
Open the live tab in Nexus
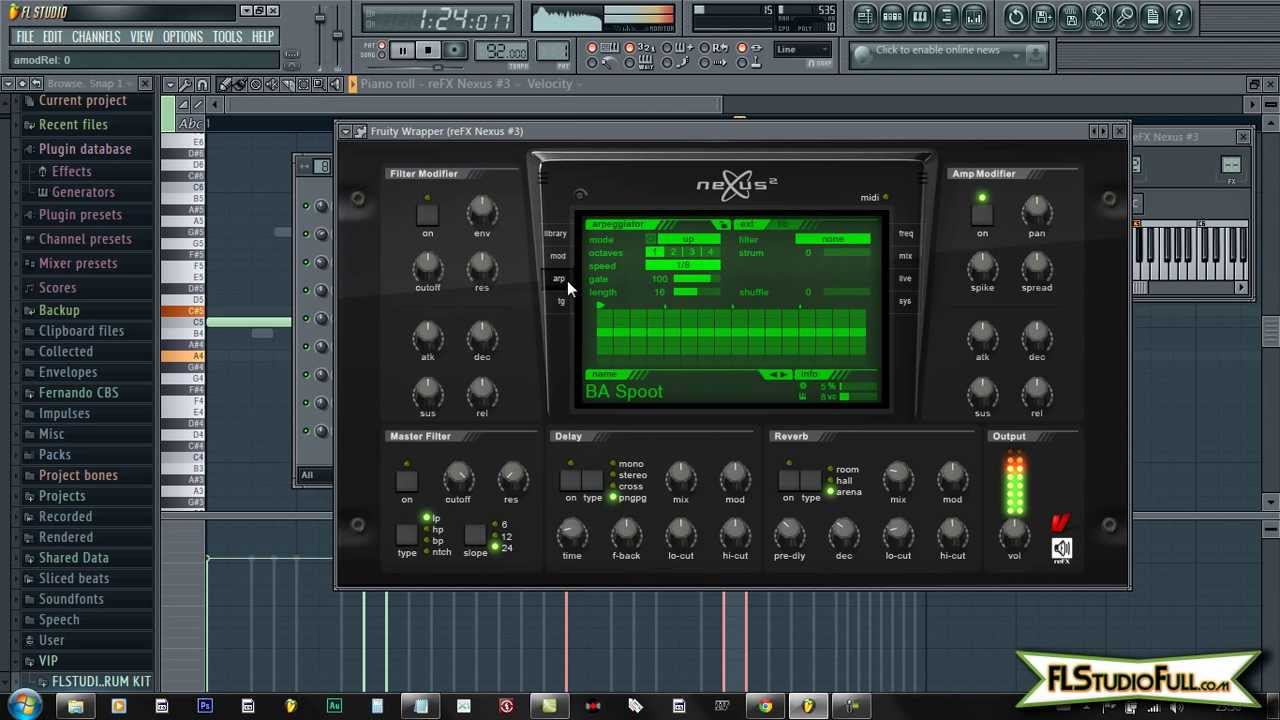tap(905, 279)
